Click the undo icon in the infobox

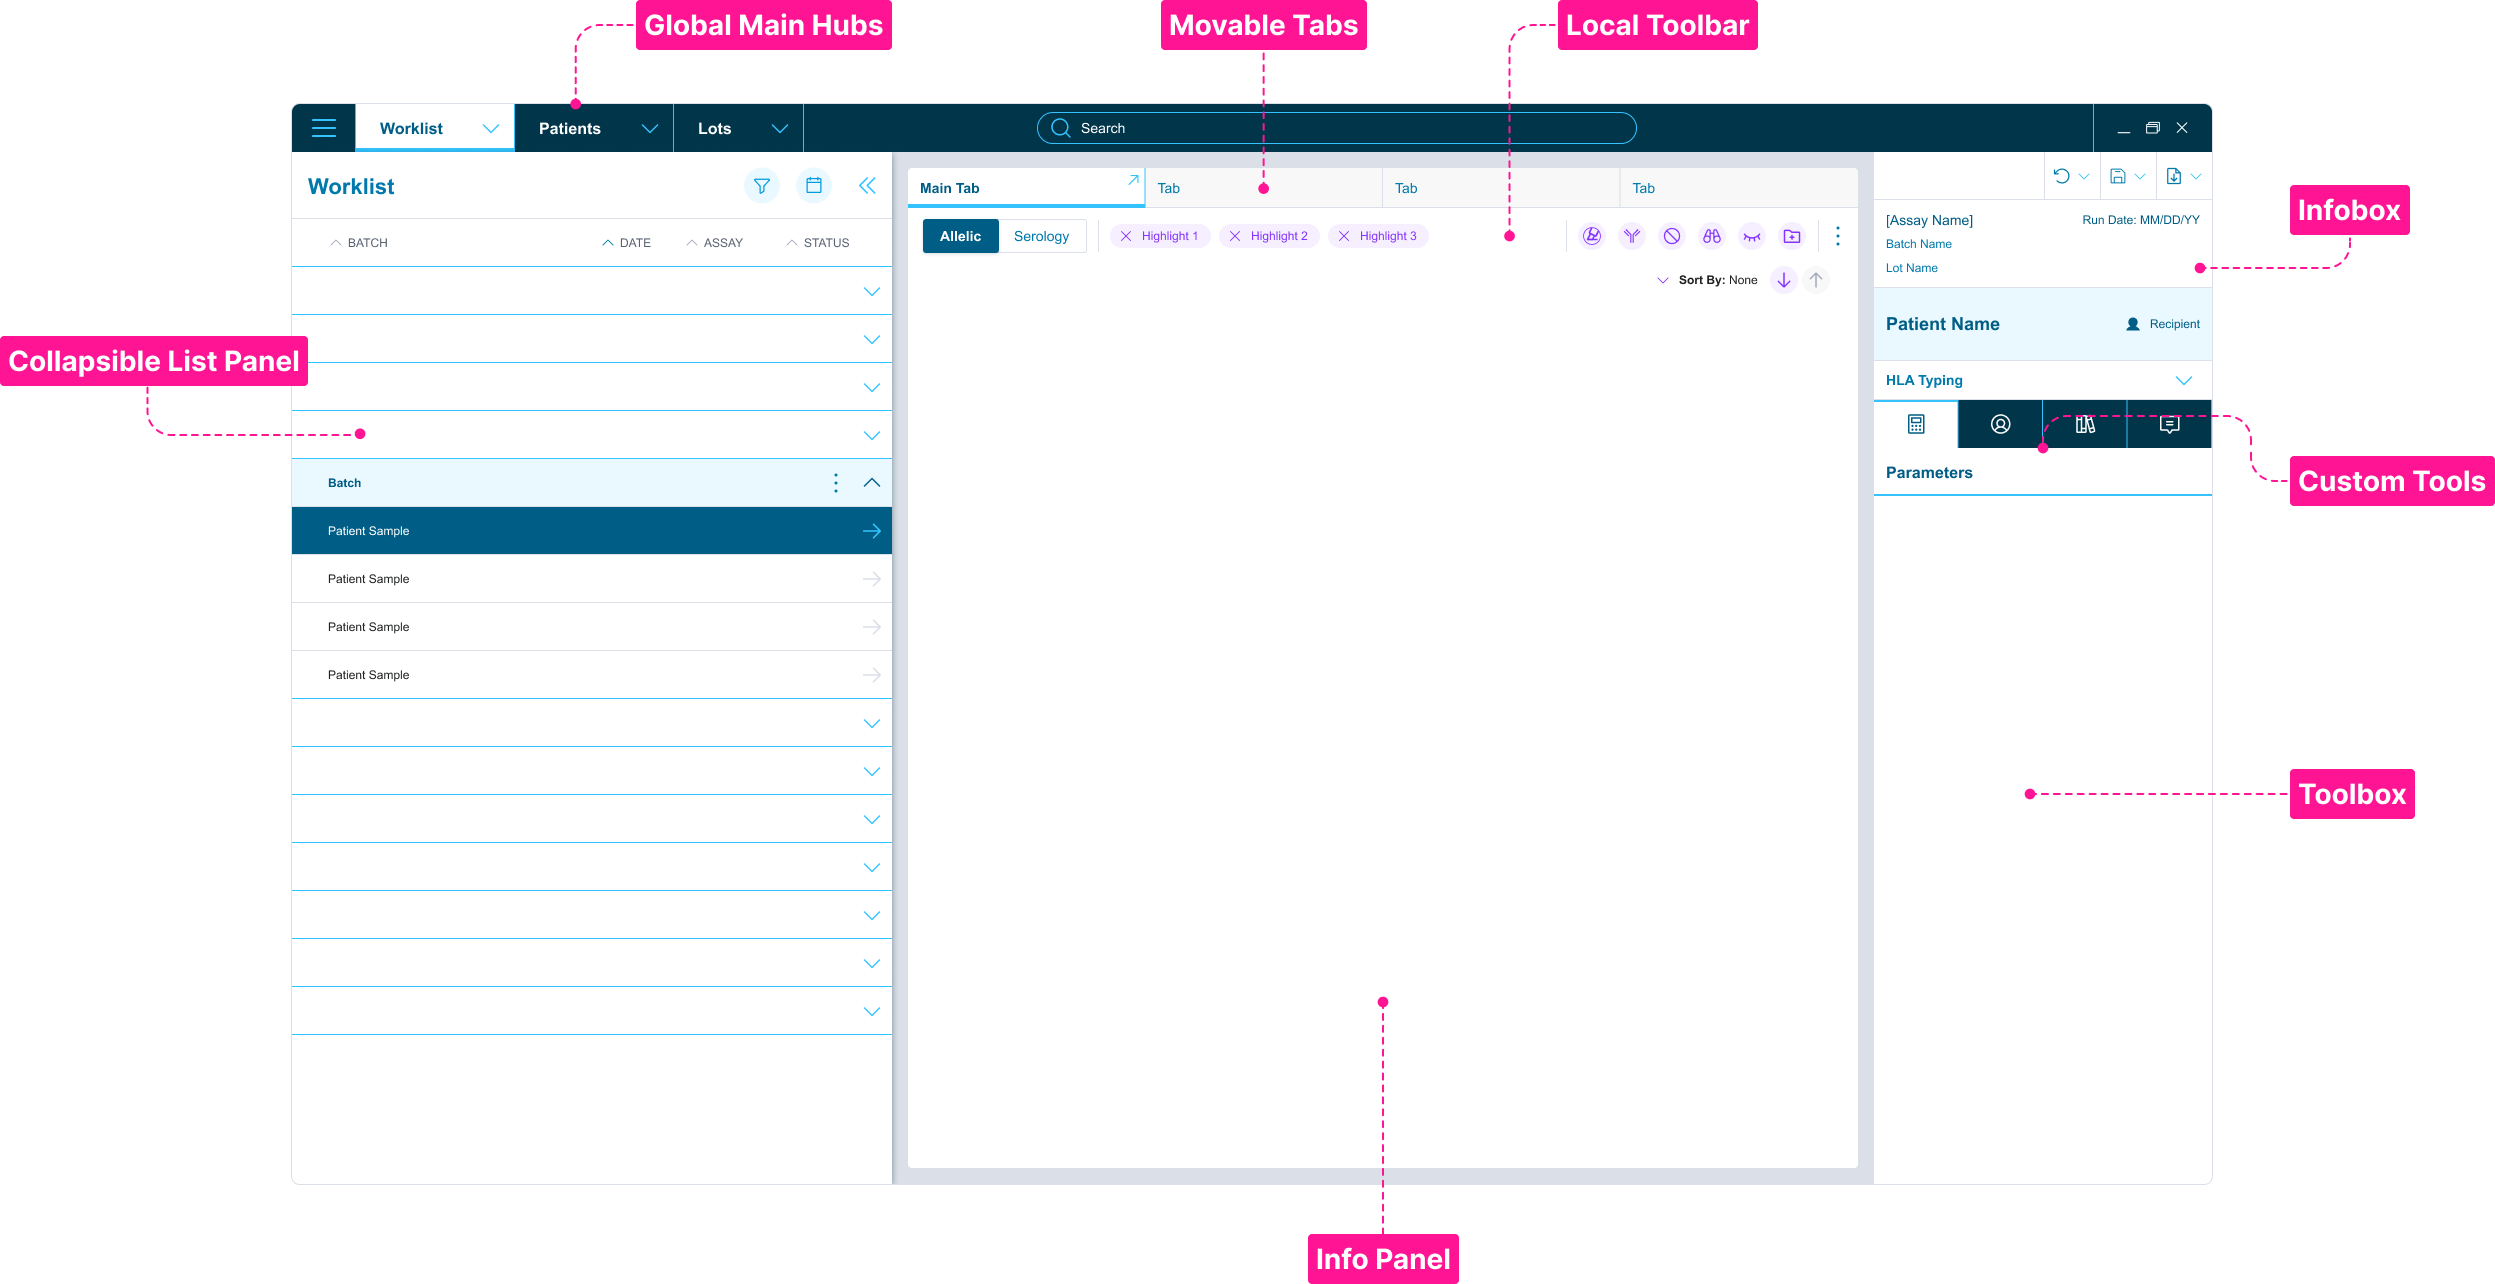pyautogui.click(x=2061, y=176)
